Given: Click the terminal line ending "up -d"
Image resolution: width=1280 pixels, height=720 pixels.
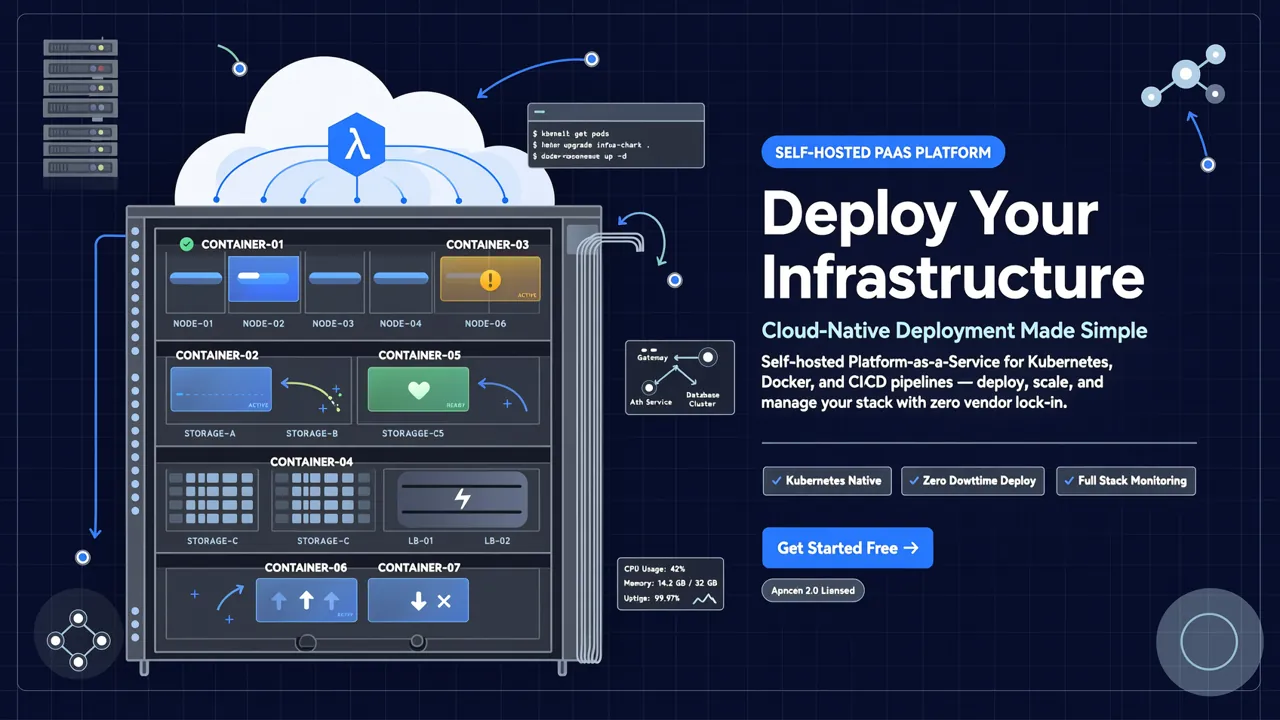Looking at the screenshot, I should tap(580, 157).
